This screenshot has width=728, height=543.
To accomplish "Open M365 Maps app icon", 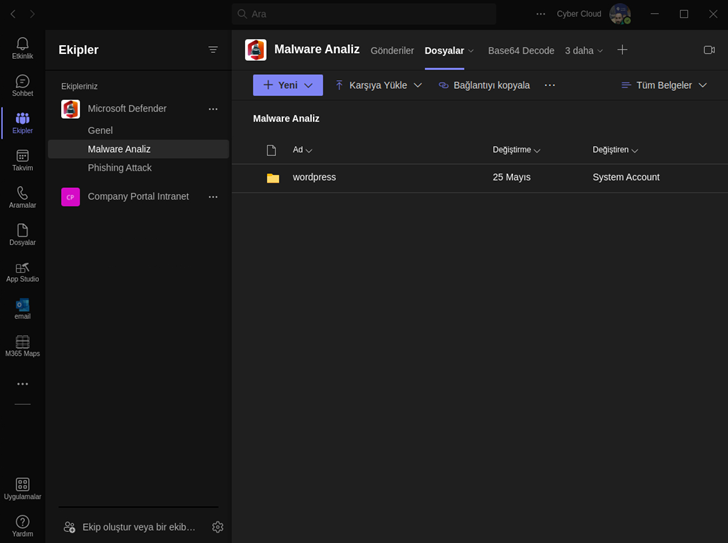I will coord(22,346).
